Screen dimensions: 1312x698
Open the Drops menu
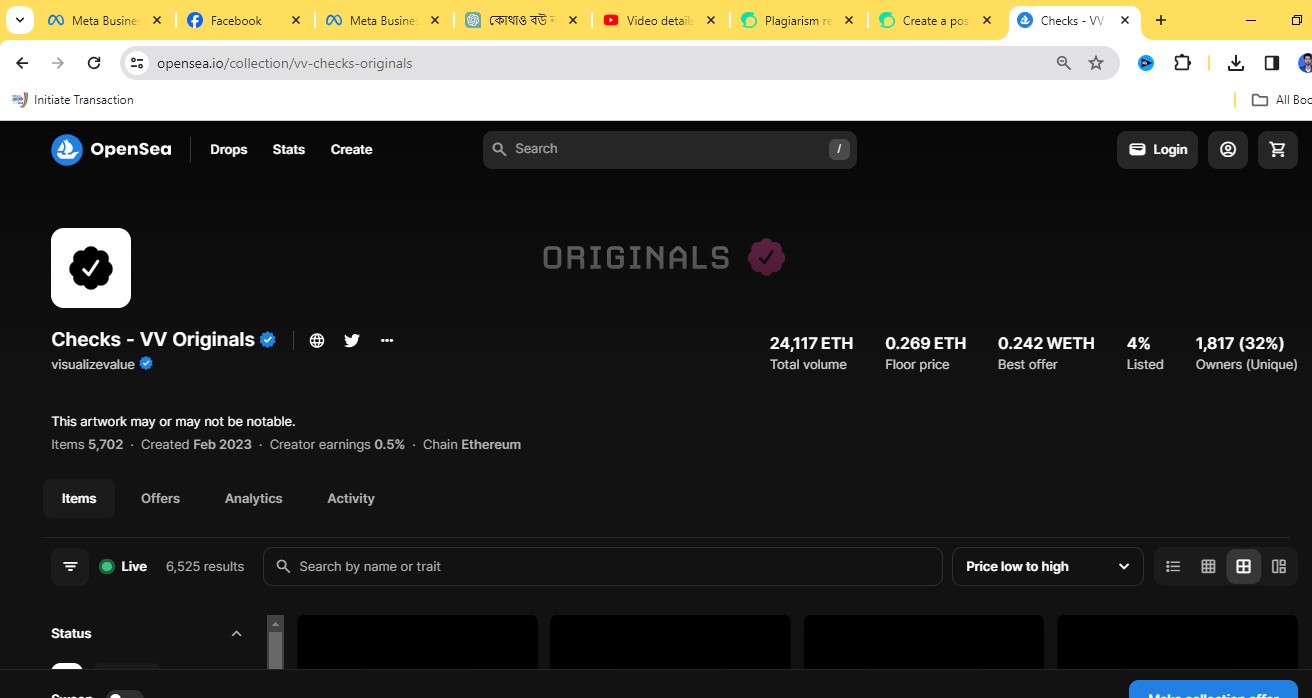coord(228,150)
